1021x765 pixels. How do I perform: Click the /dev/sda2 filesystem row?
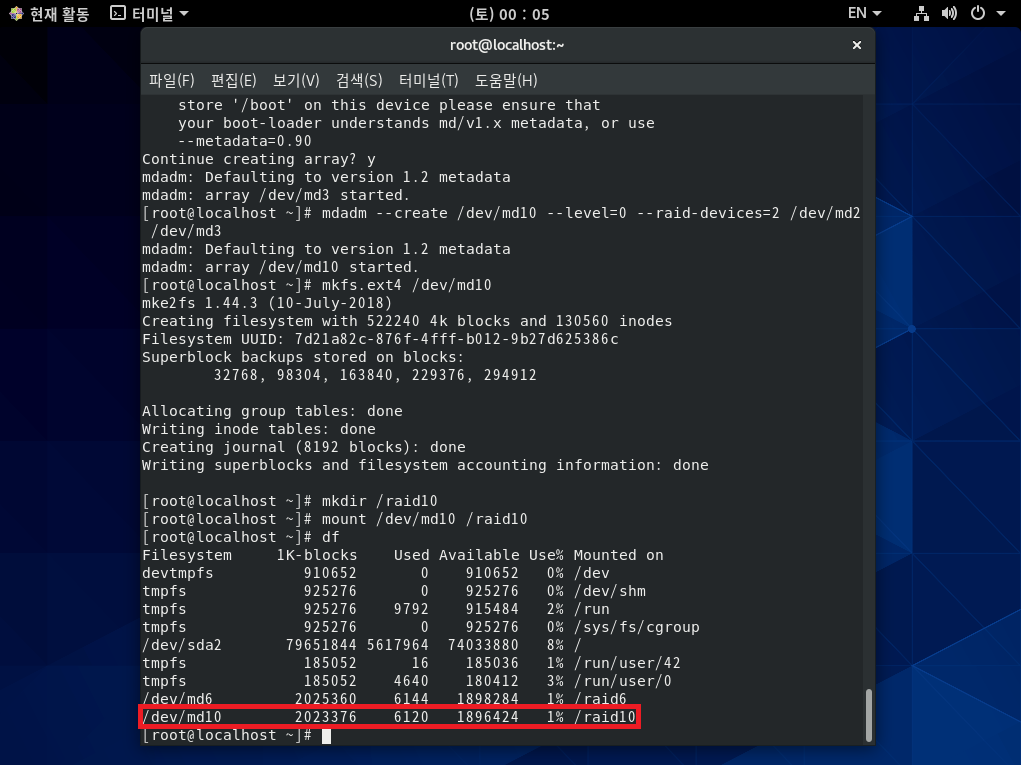click(361, 645)
